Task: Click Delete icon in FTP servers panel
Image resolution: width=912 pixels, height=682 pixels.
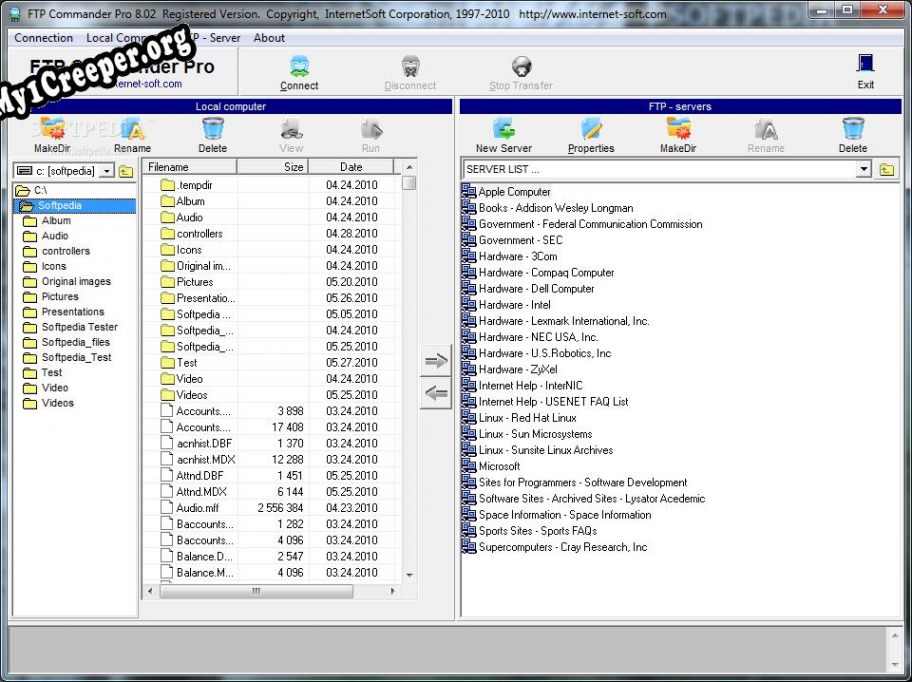Action: click(x=852, y=130)
